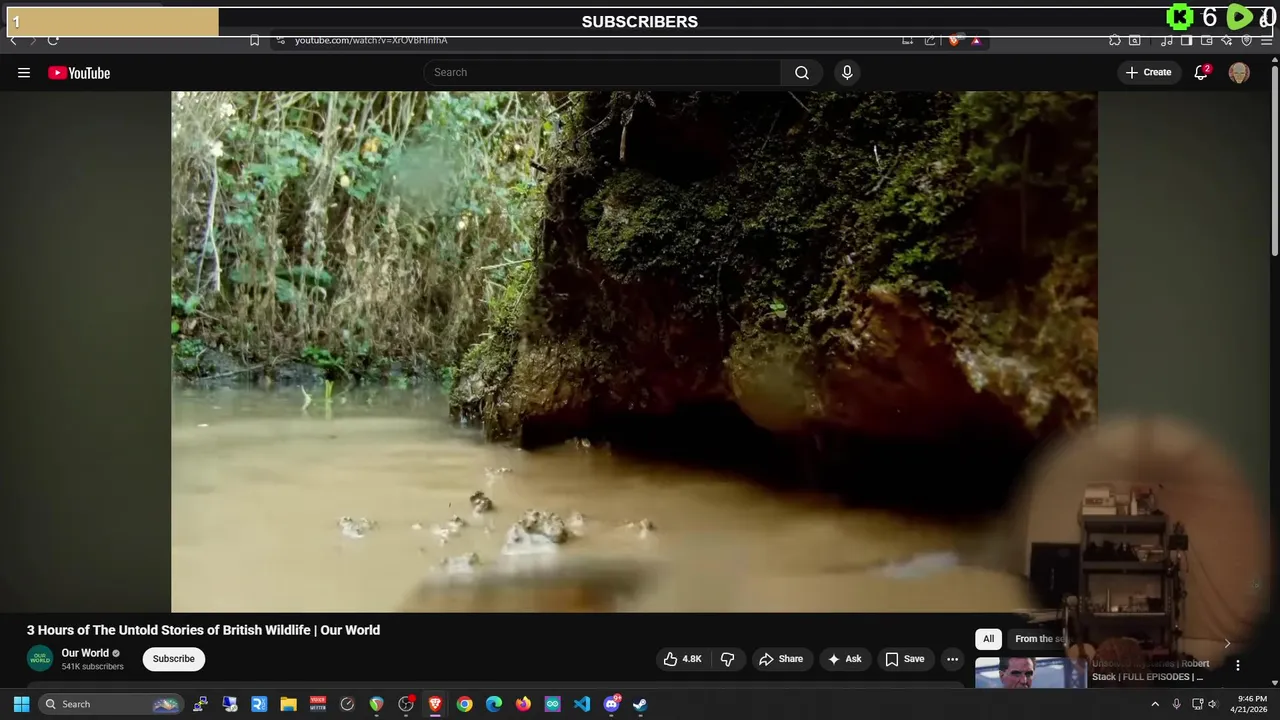Show hidden system tray icons

[x=1155, y=704]
